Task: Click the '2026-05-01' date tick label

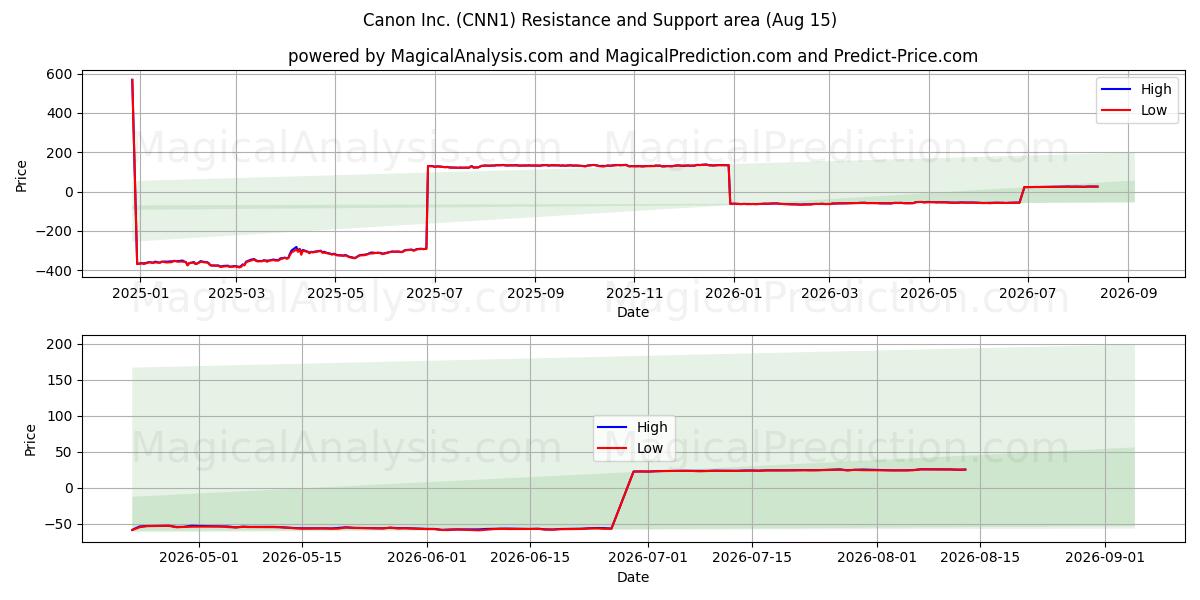Action: click(199, 558)
